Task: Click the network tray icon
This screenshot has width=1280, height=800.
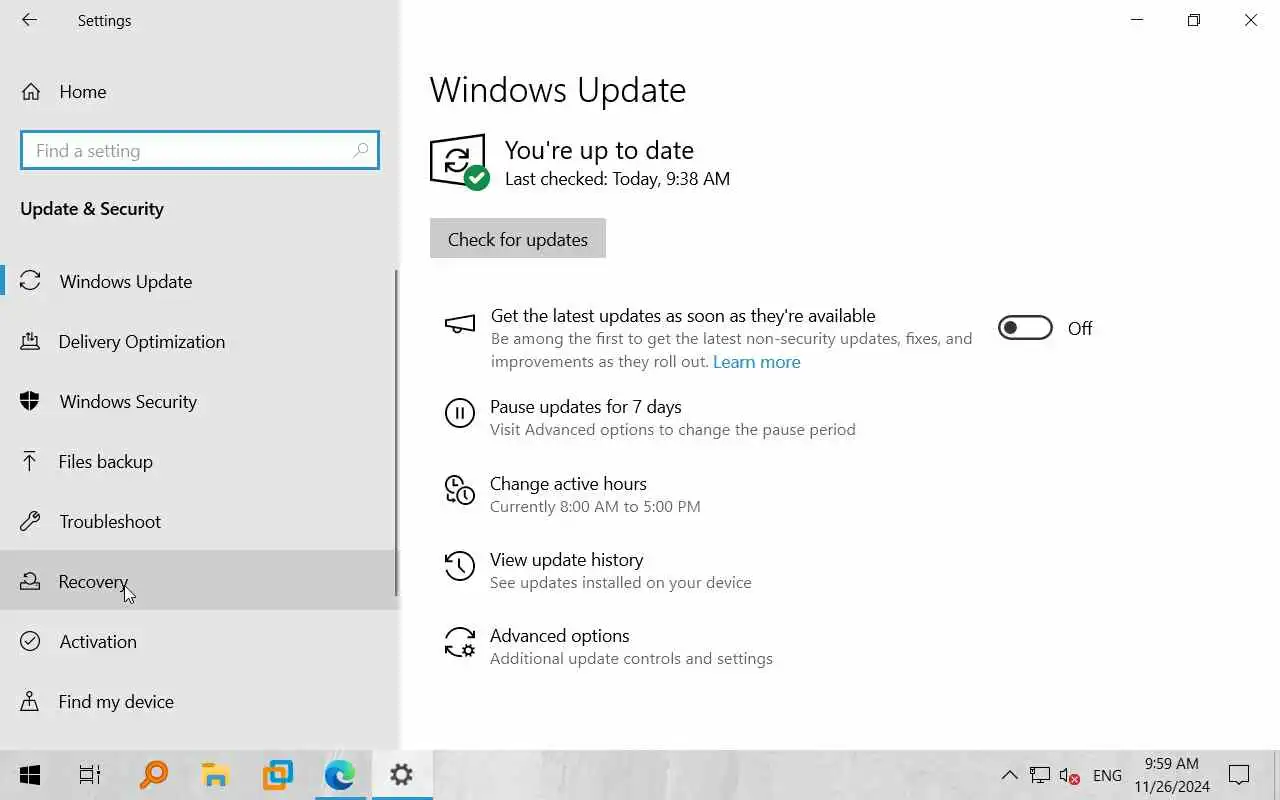Action: click(1040, 775)
